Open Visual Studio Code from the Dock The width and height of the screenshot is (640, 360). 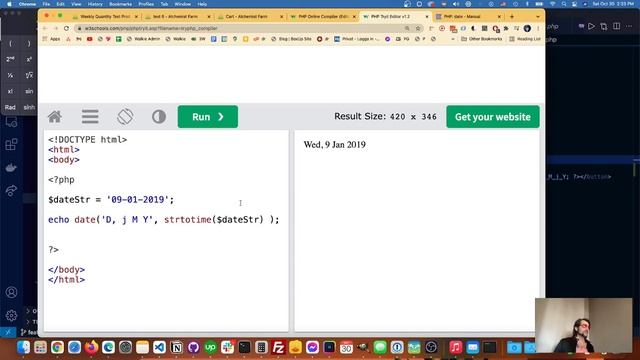[x=159, y=347]
